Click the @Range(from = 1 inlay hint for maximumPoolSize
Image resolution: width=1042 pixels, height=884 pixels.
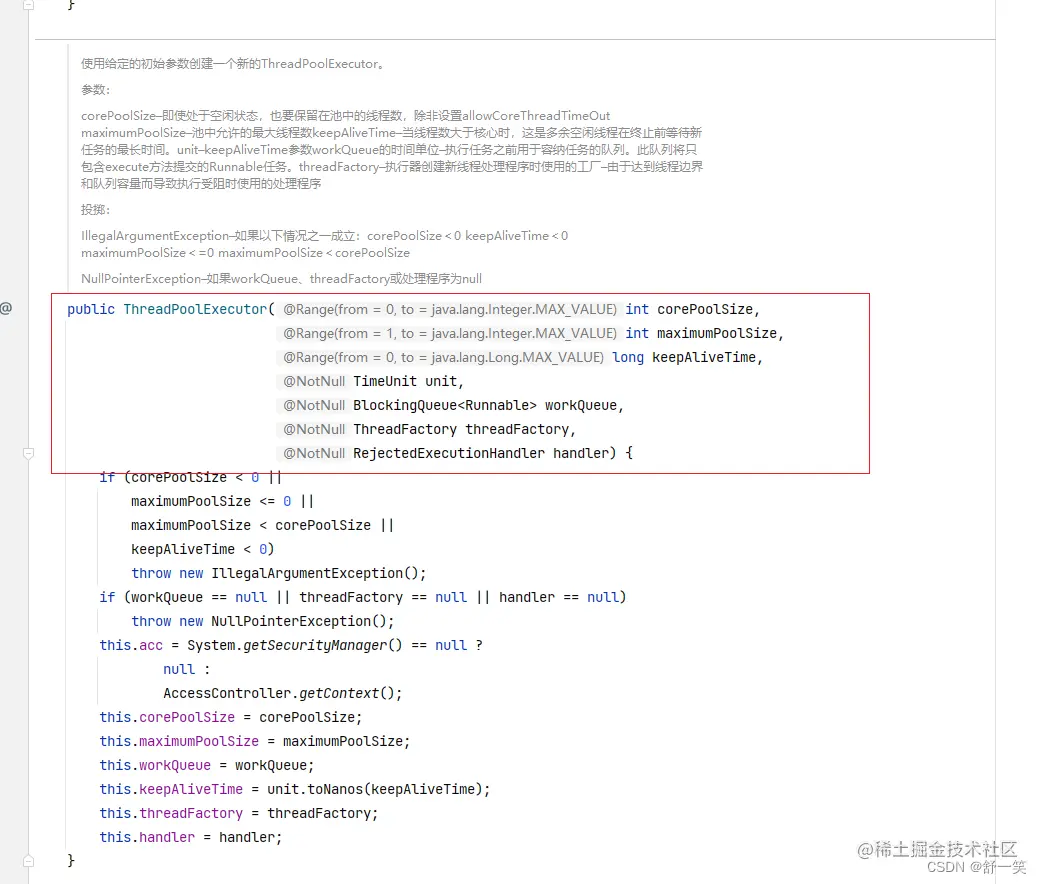point(450,333)
